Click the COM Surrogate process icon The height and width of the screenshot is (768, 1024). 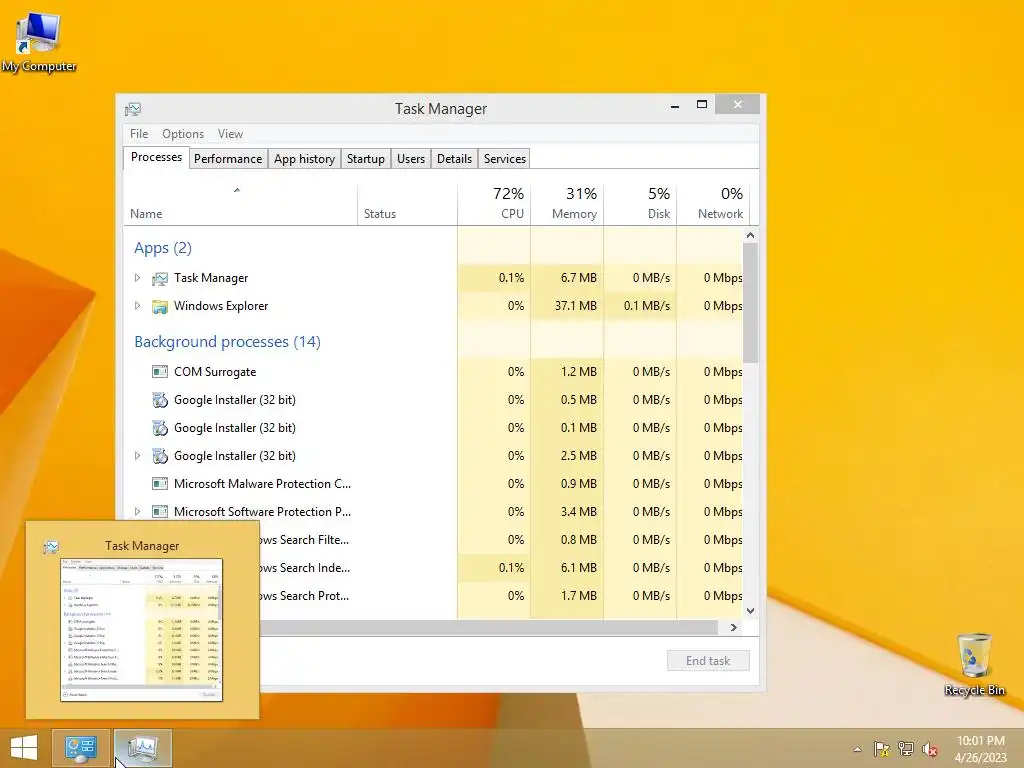click(x=160, y=372)
